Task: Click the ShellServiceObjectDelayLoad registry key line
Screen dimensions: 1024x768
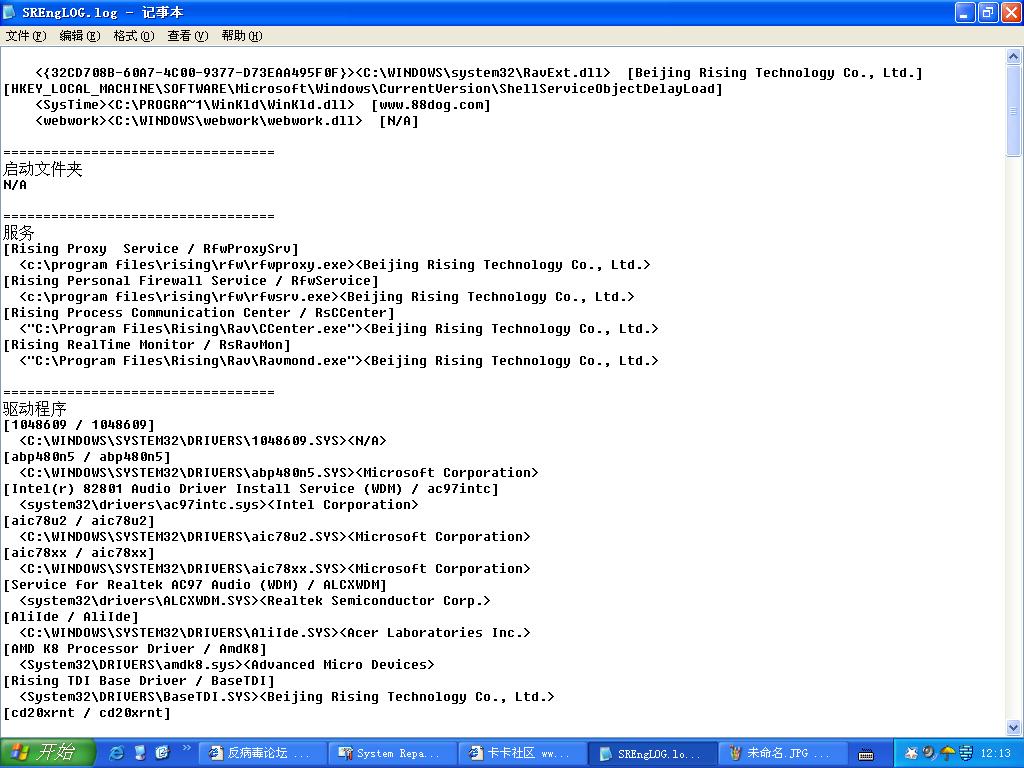Action: point(363,89)
